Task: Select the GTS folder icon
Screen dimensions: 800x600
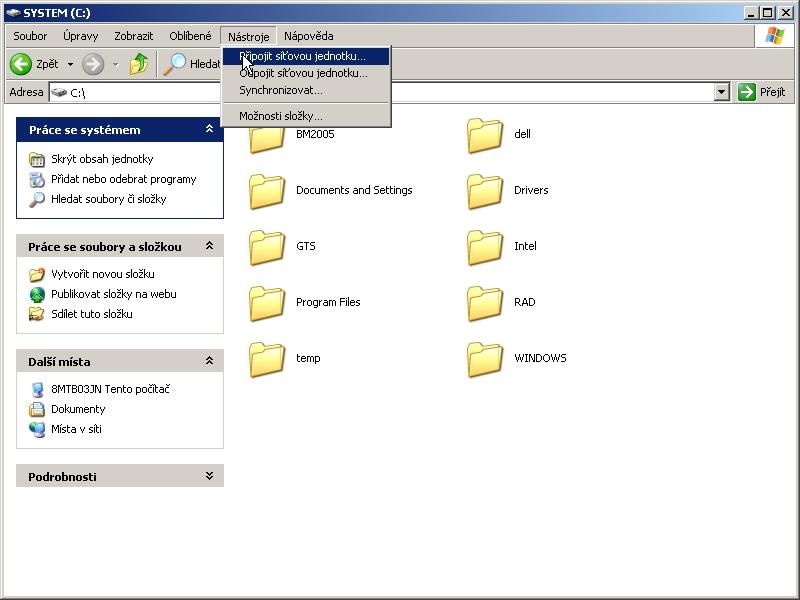Action: [267, 247]
